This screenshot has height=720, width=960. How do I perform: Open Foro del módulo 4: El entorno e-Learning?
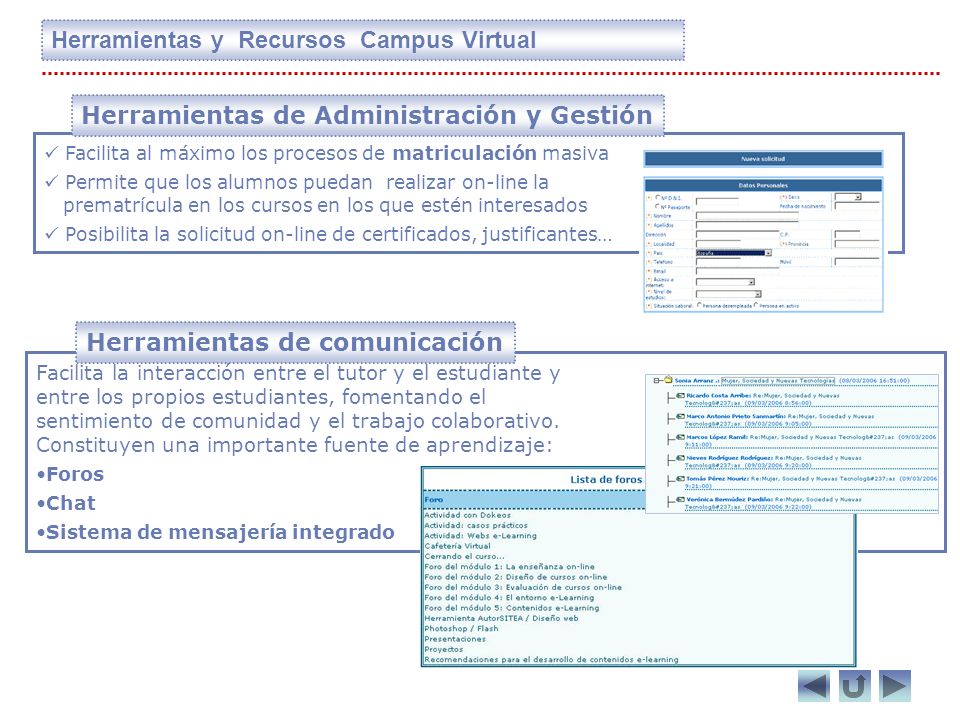509,598
